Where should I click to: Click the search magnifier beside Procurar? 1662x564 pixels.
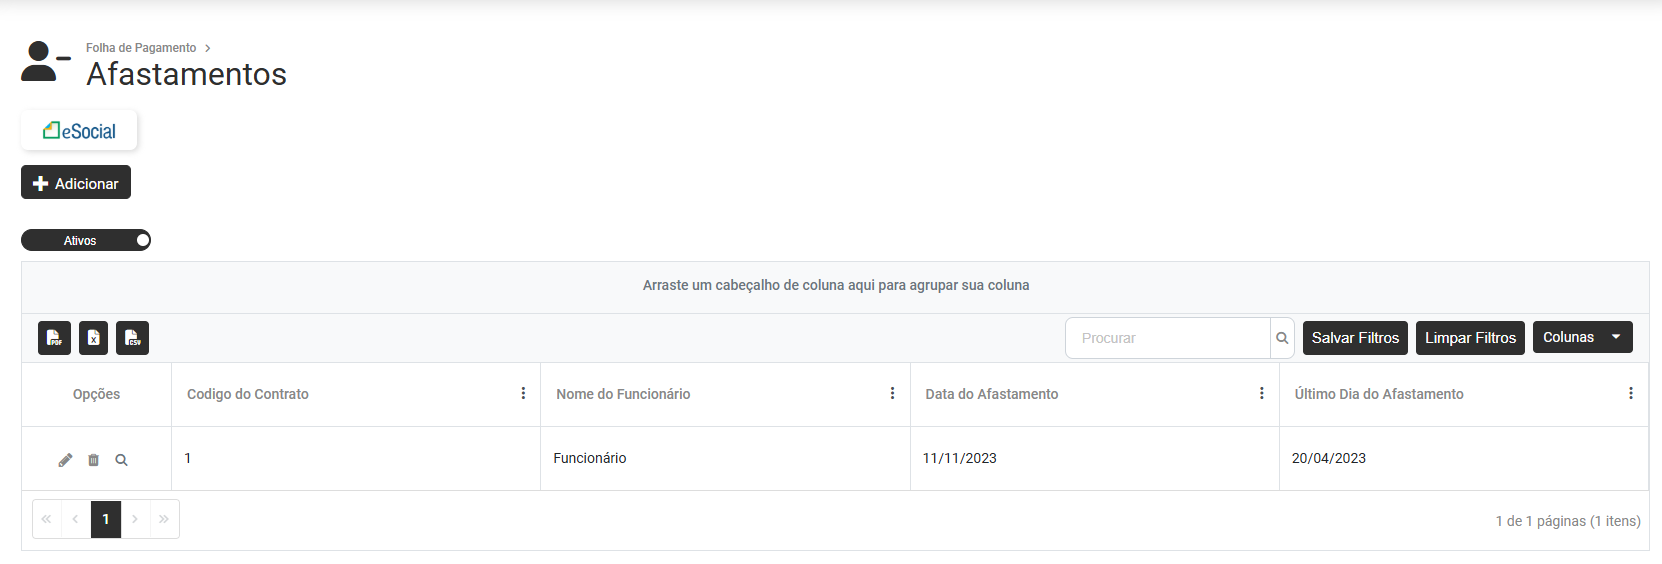point(1282,338)
